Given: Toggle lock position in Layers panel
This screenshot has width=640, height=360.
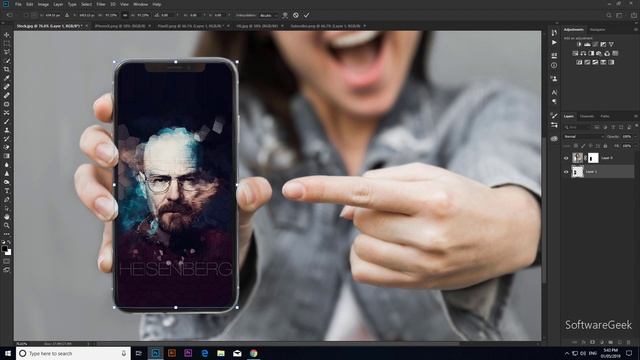Looking at the screenshot, I should [591, 146].
